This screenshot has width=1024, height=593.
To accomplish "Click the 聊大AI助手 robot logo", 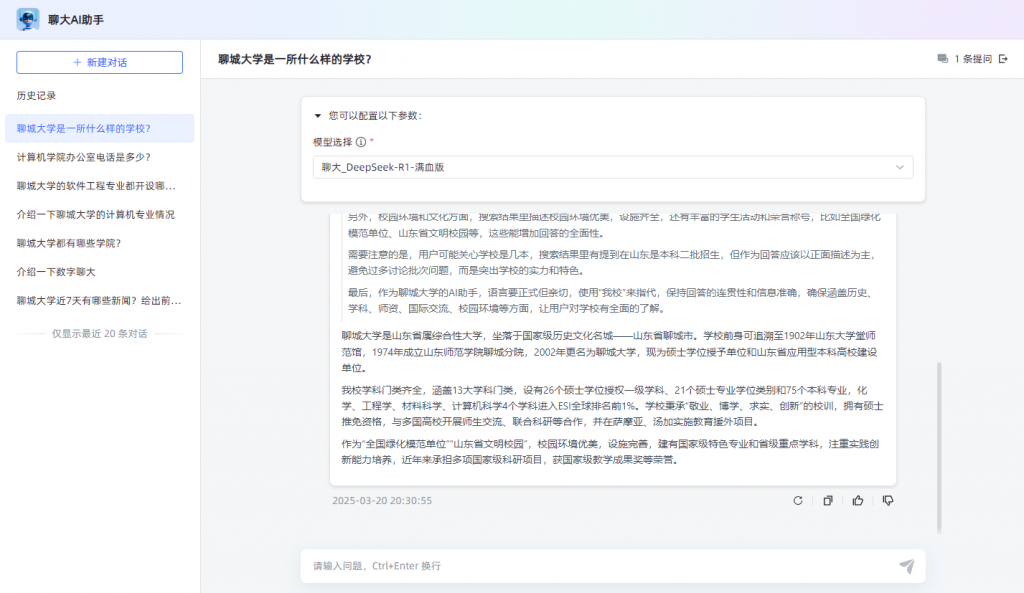I will click(28, 19).
